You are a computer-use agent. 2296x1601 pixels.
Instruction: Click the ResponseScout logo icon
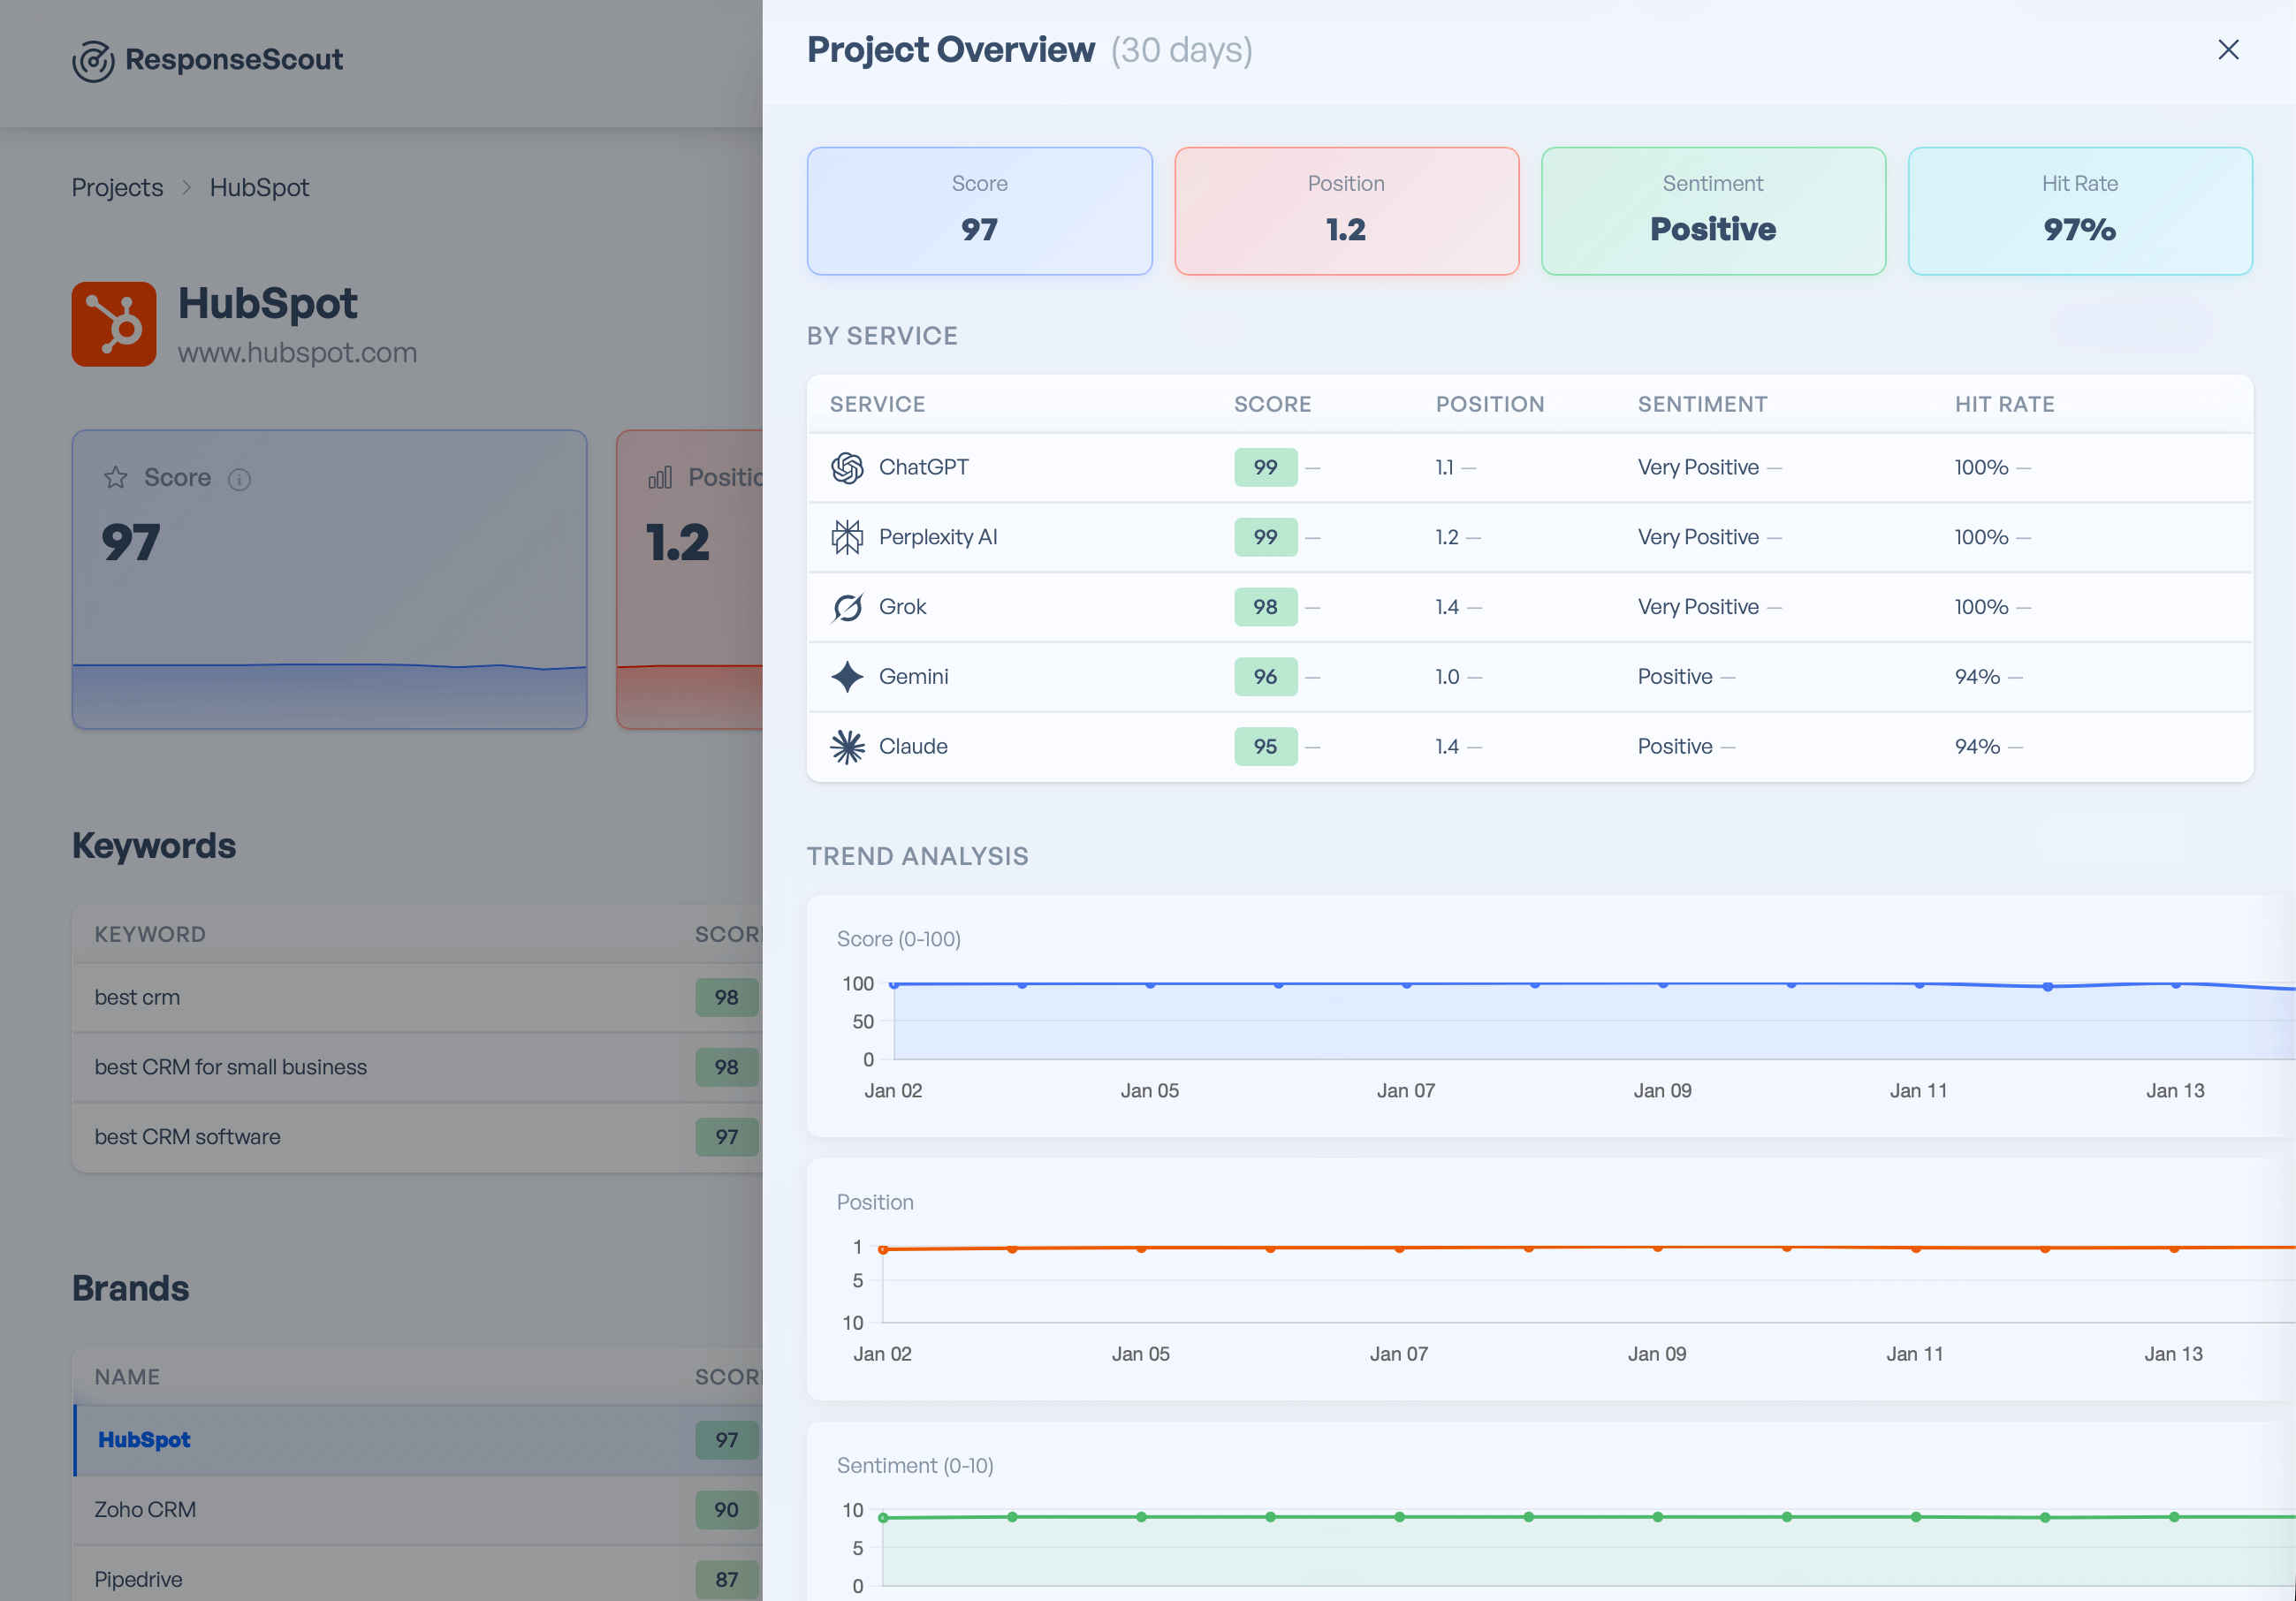point(92,61)
